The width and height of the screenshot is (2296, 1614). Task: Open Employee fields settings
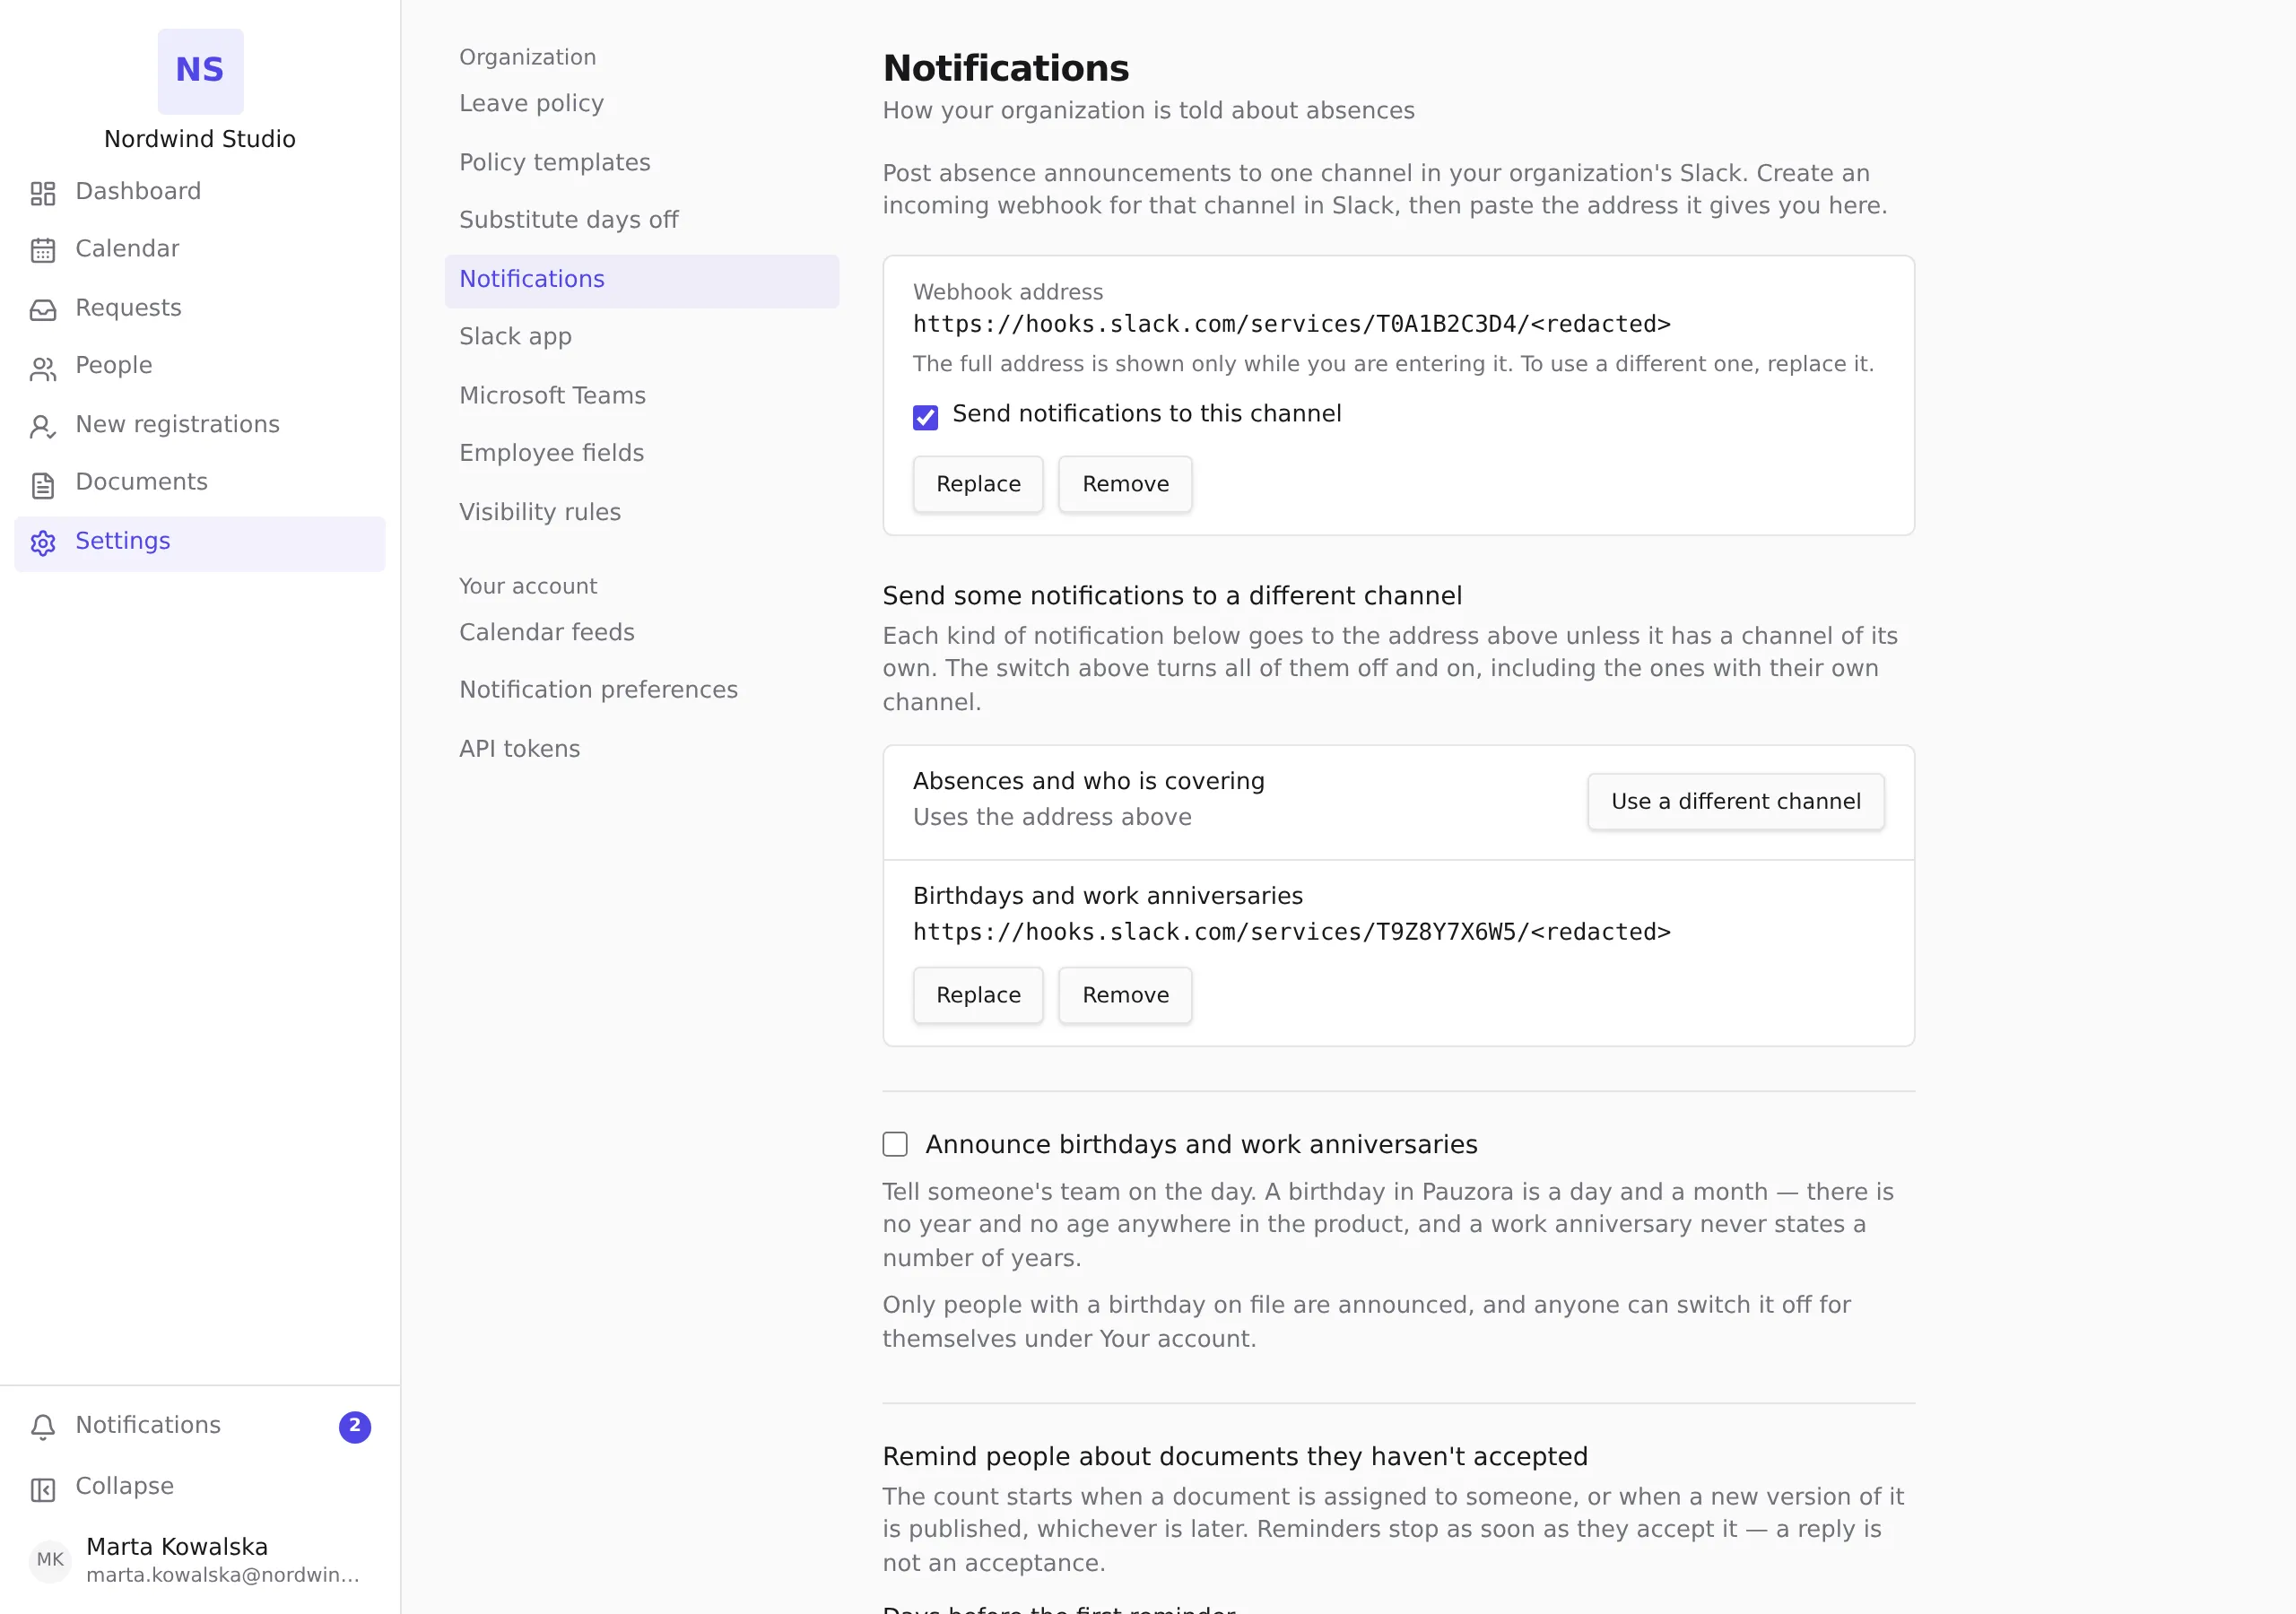641,454
